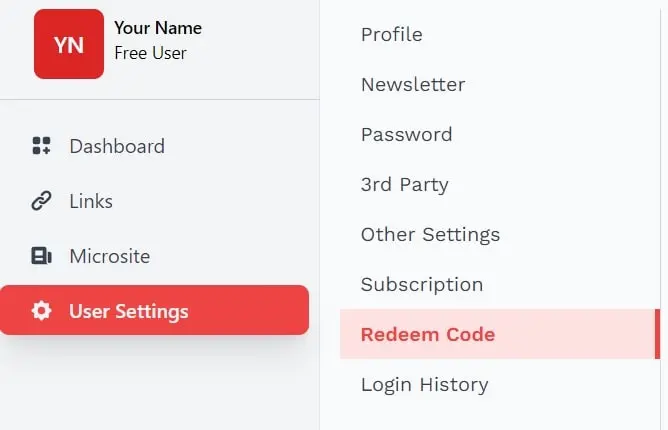This screenshot has width=668, height=430.
Task: Click the User Settings gear icon
Action: click(41, 311)
